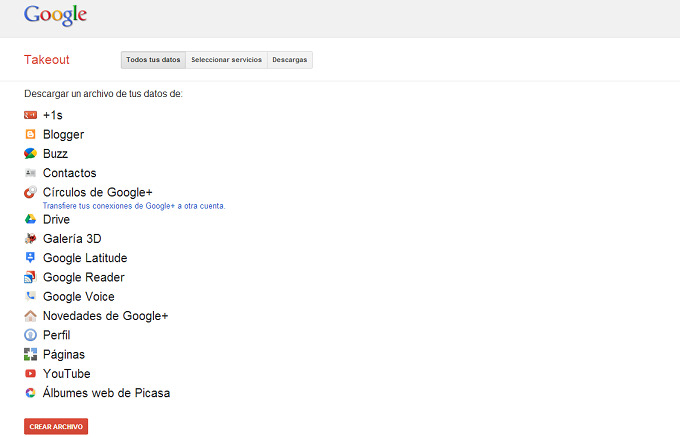The width and height of the screenshot is (680, 437).
Task: Click the Google logo
Action: (56, 16)
